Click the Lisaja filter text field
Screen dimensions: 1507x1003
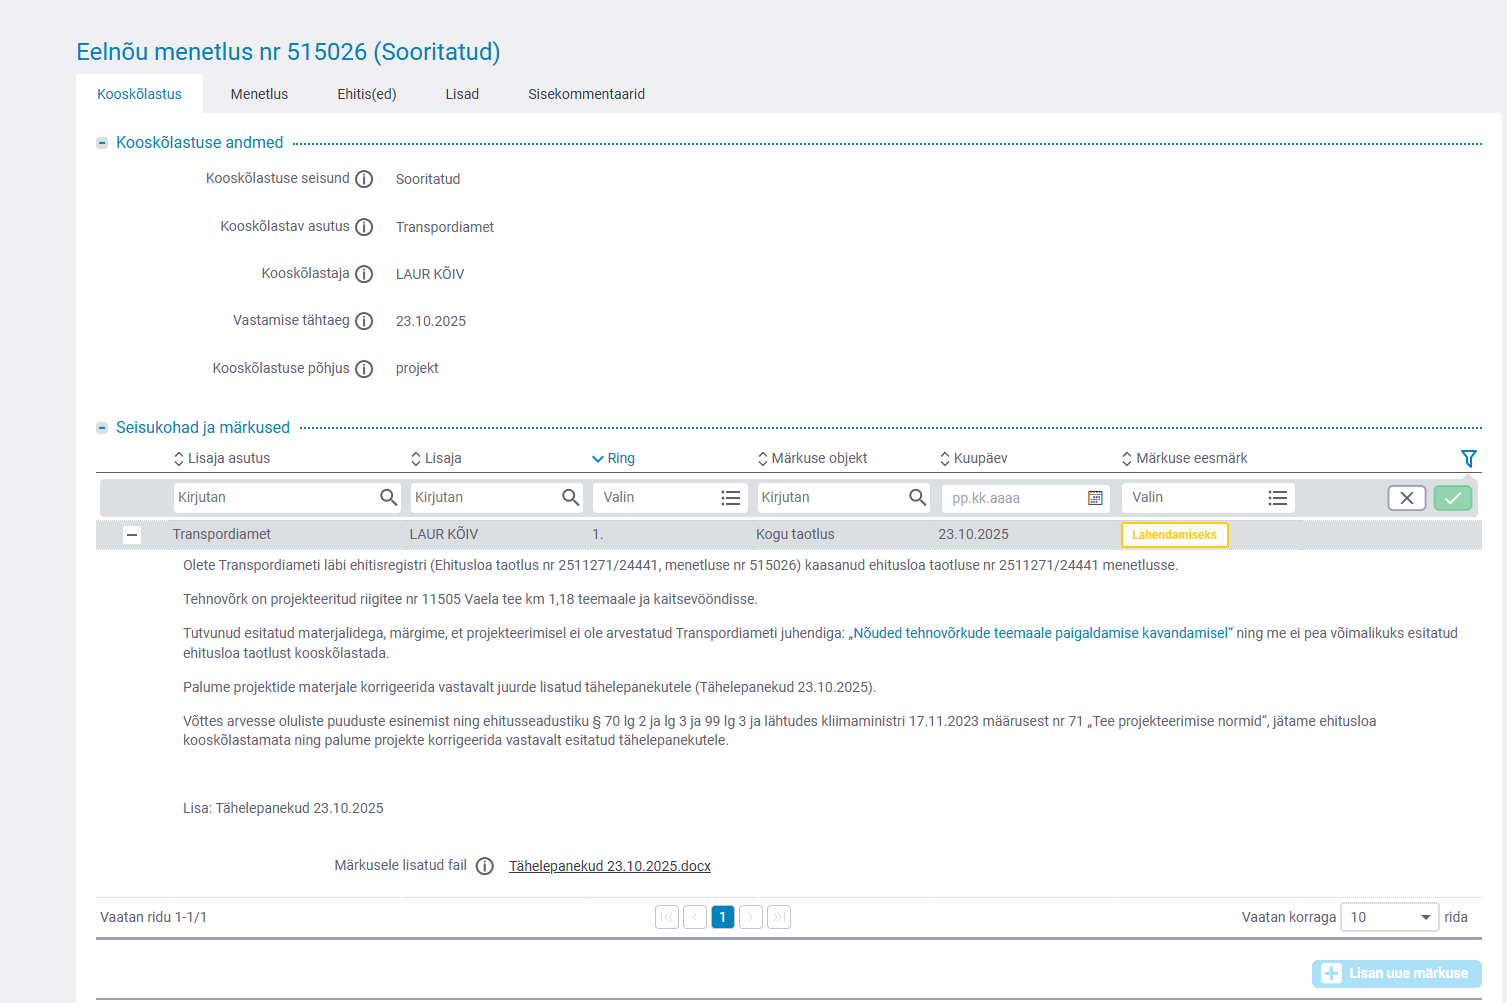click(484, 497)
